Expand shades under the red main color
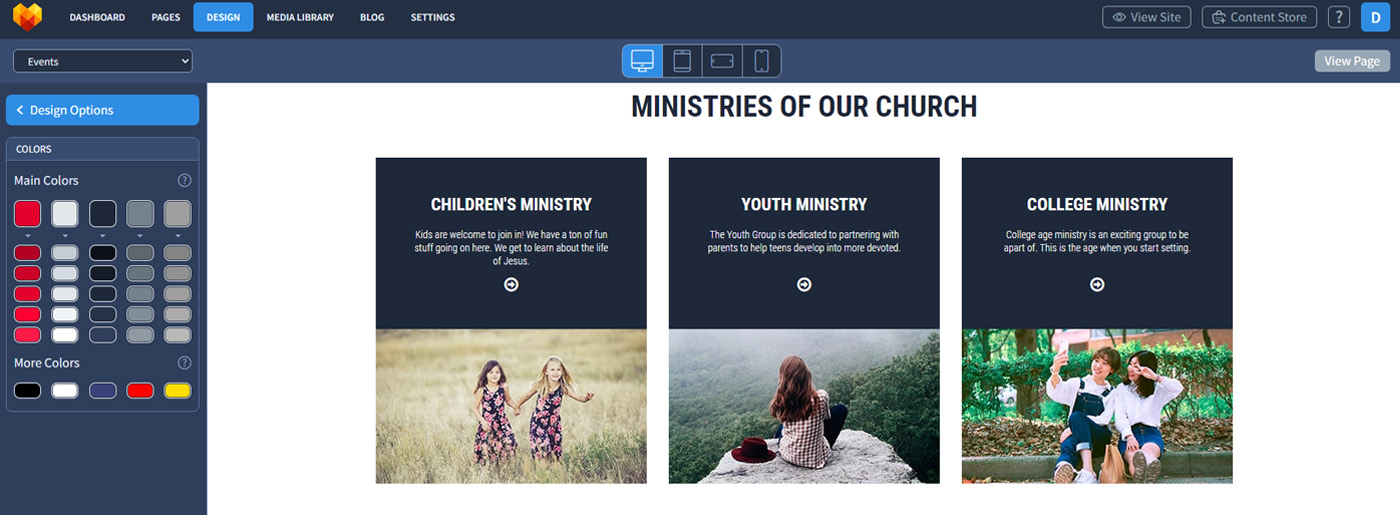The image size is (1400, 515). point(28,236)
